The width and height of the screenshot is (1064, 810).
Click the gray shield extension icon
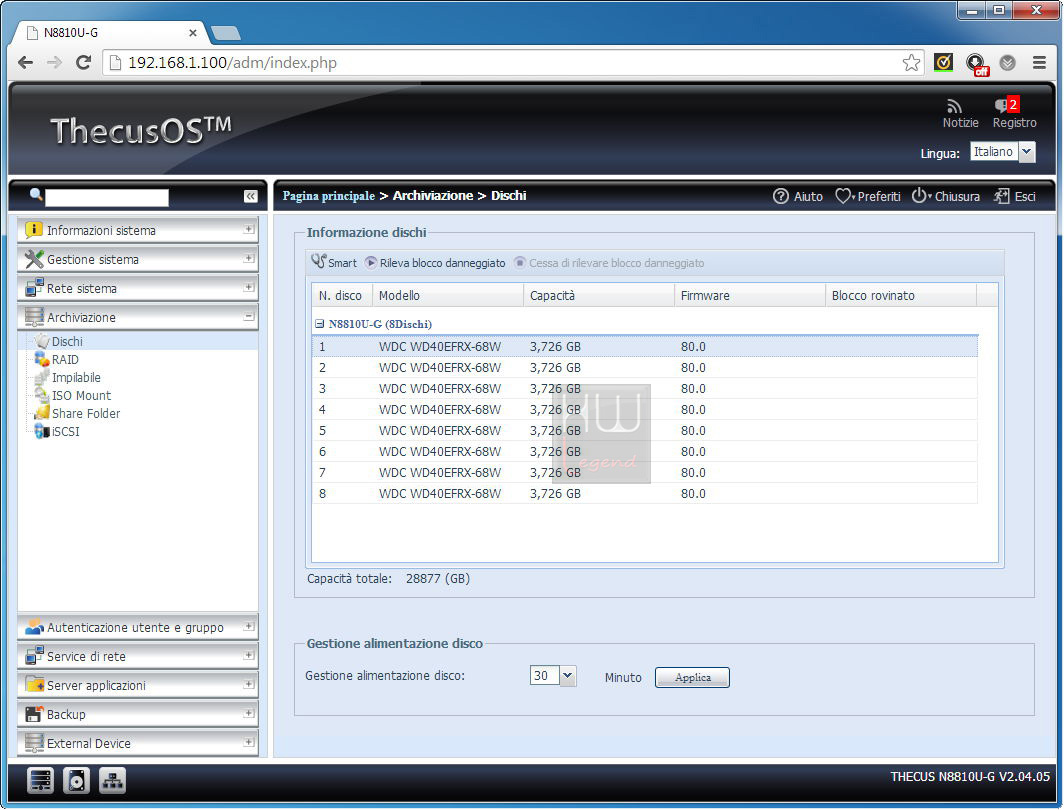point(1008,63)
